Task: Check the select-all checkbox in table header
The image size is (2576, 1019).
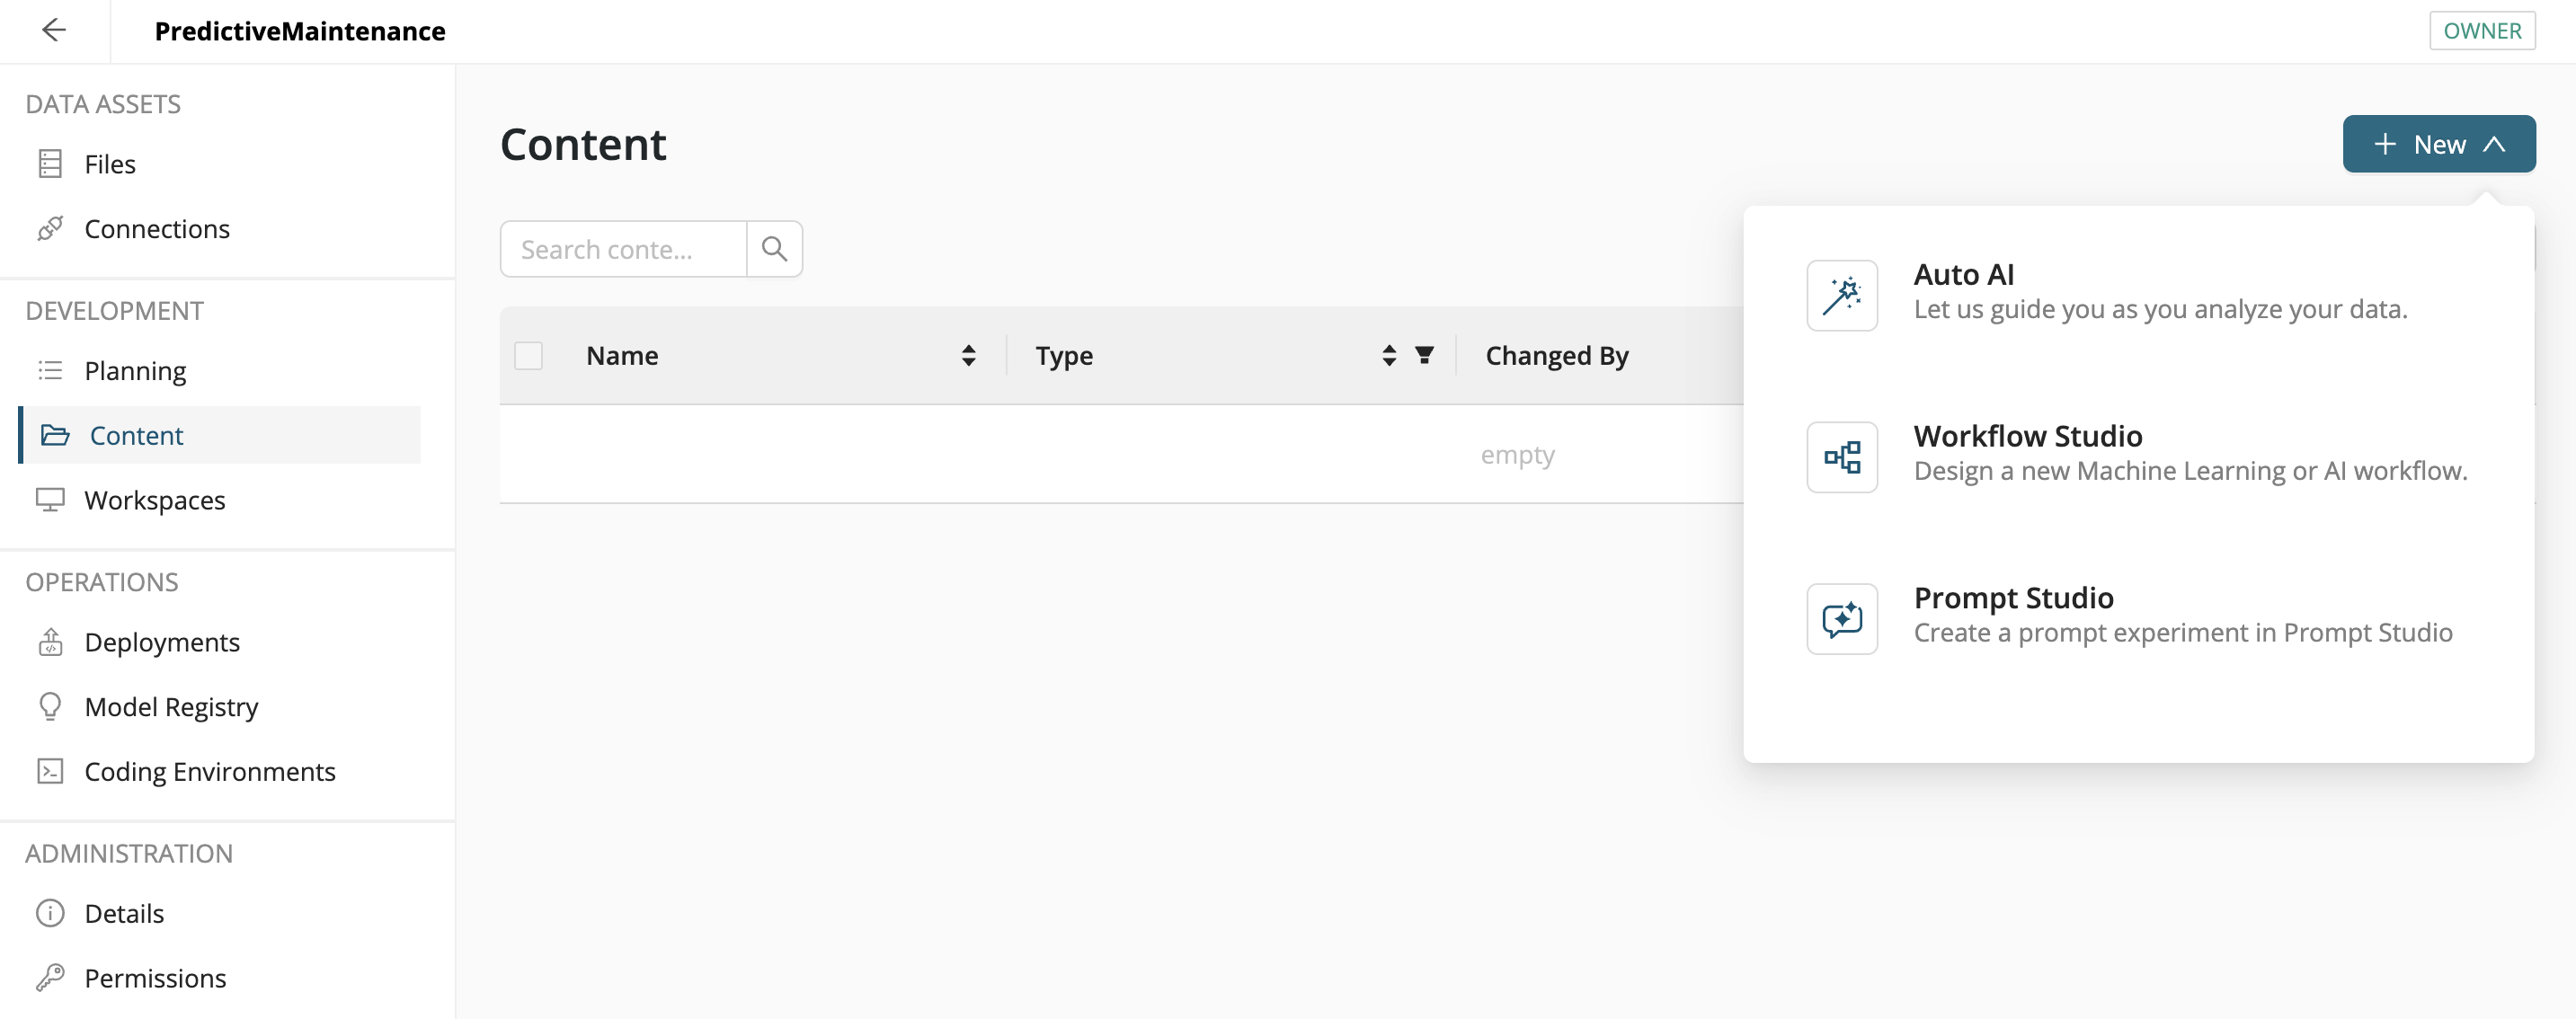Action: (x=528, y=355)
